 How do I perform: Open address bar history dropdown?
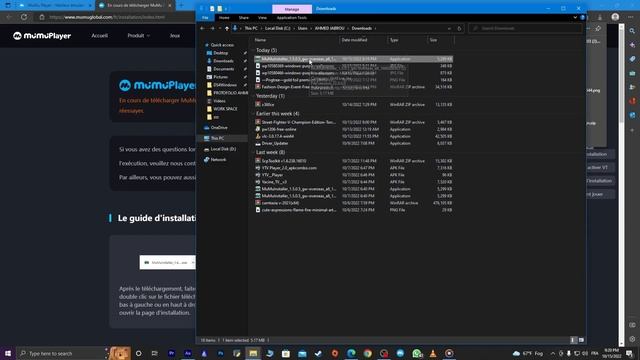click(x=449, y=29)
